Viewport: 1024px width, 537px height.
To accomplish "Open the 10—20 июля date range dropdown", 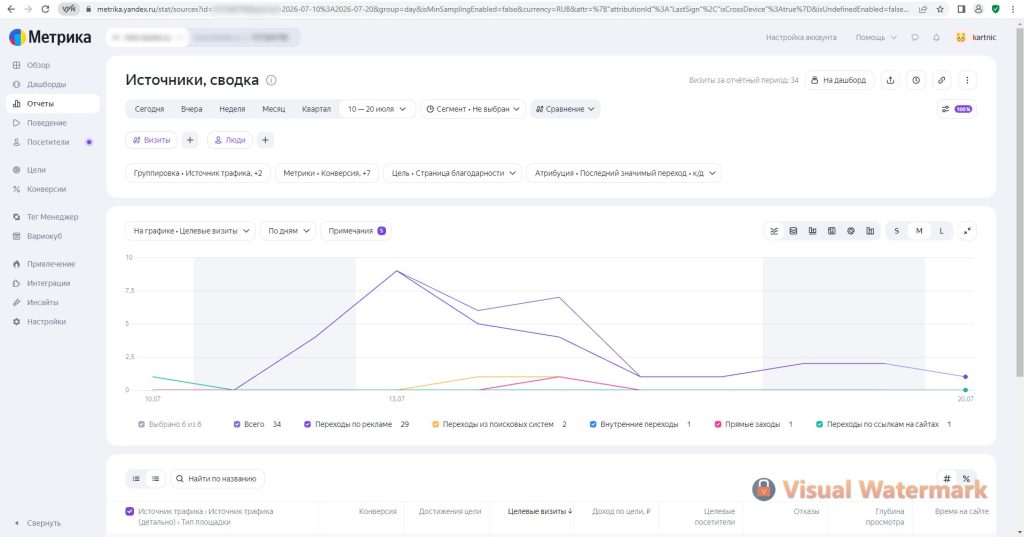I will point(377,109).
